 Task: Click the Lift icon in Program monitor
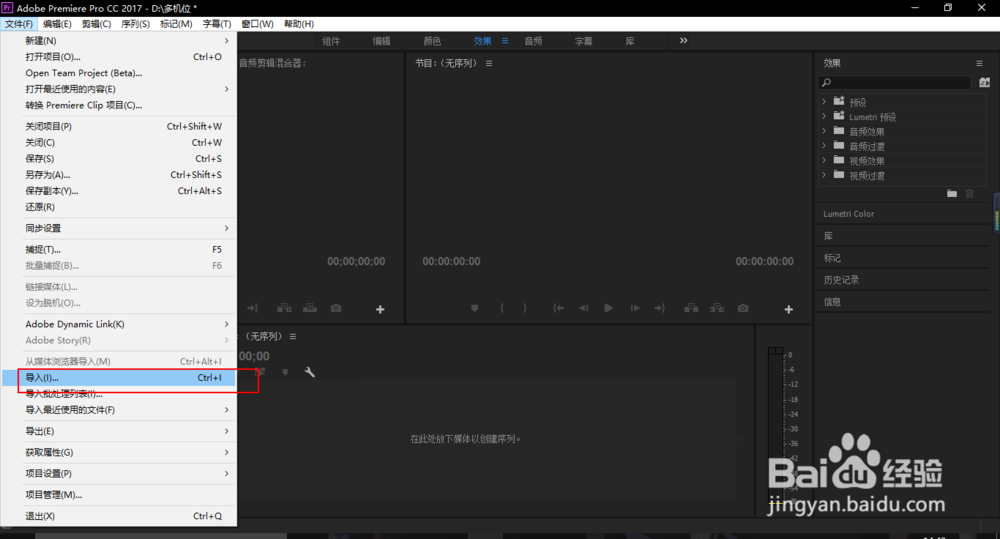click(691, 308)
